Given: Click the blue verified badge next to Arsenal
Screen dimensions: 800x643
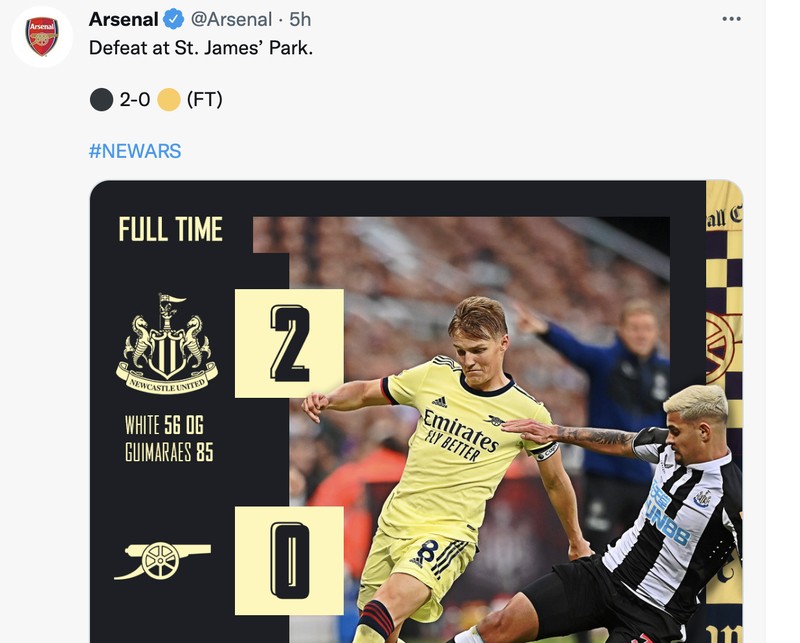Looking at the screenshot, I should tap(173, 16).
